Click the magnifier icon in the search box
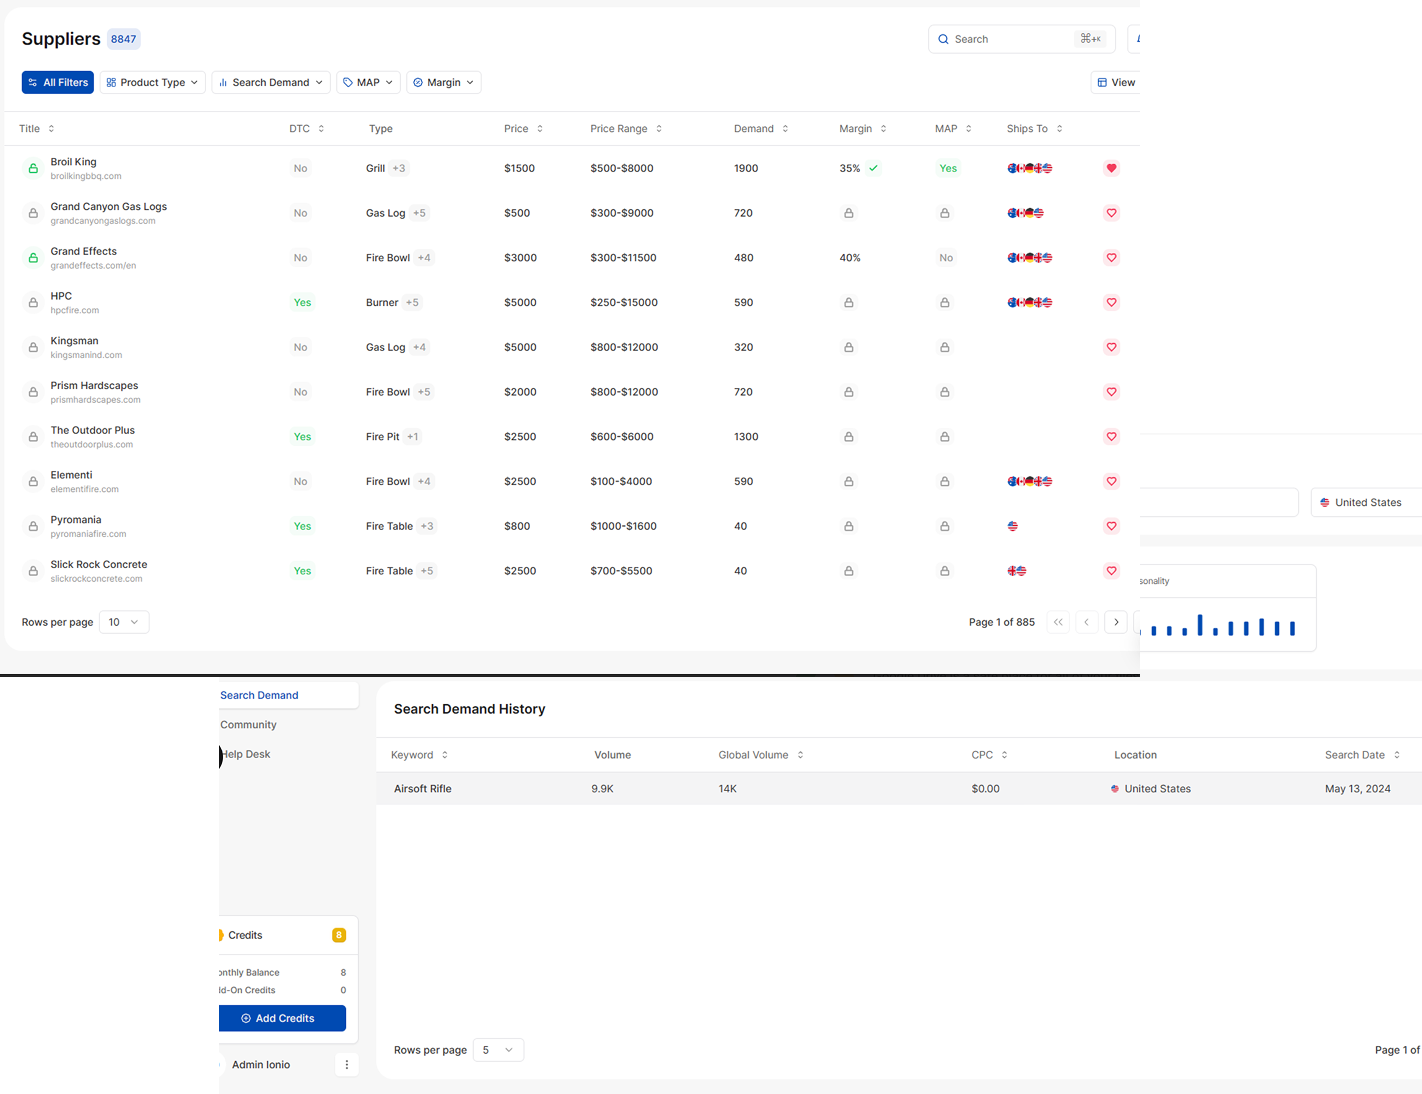Viewport: 1422px width, 1094px height. [x=943, y=39]
